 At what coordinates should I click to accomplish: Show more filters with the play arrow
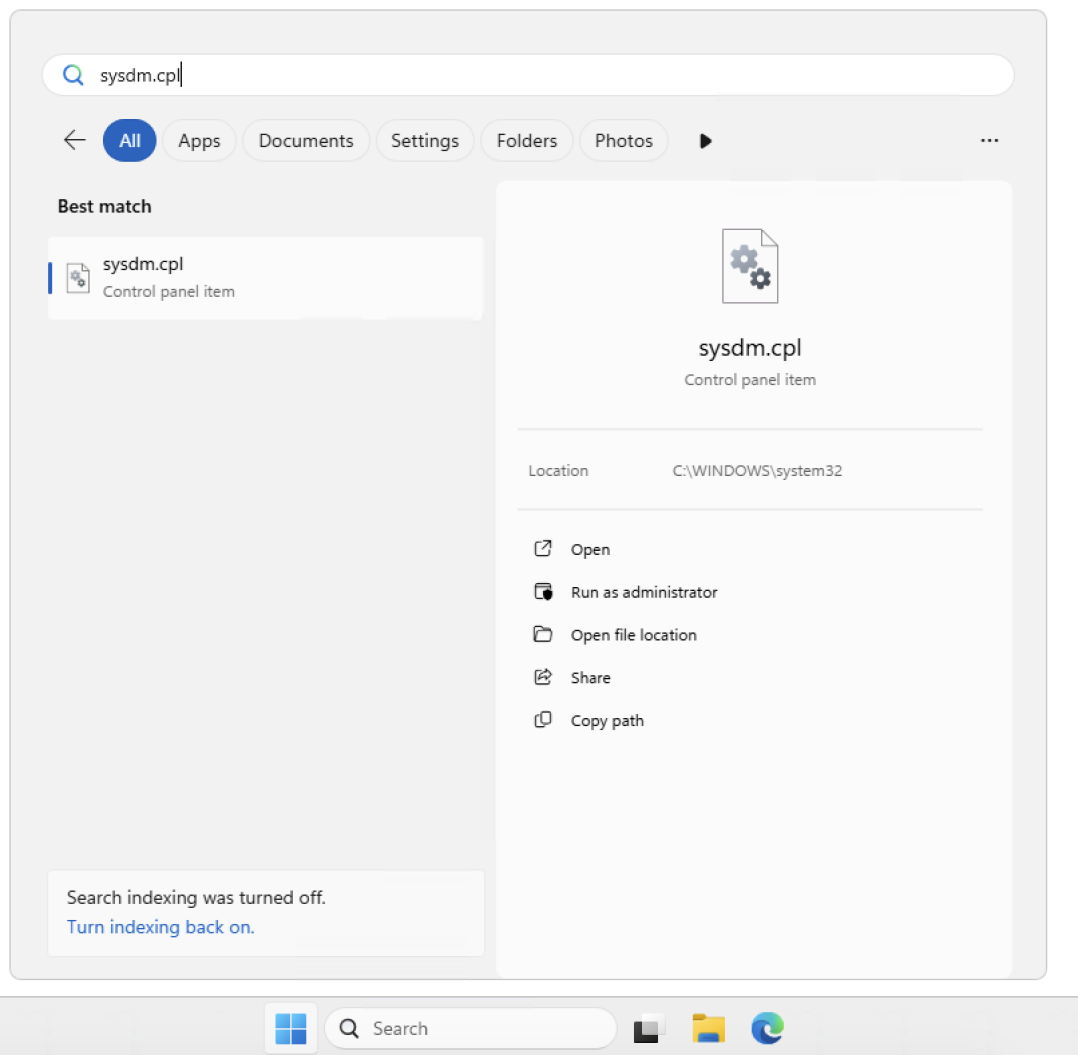pyautogui.click(x=705, y=141)
